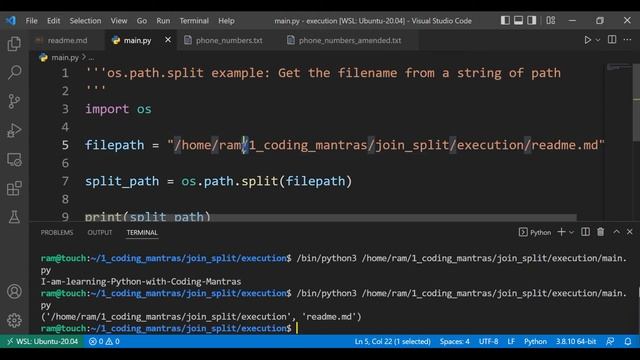Toggle the secondary side bar layout

click(531, 20)
